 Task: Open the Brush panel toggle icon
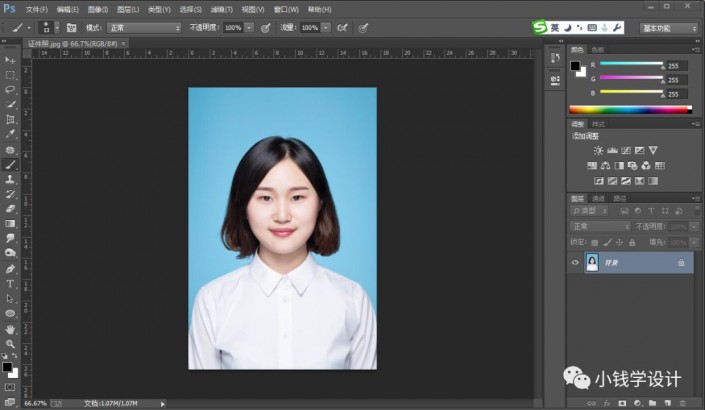(x=71, y=28)
